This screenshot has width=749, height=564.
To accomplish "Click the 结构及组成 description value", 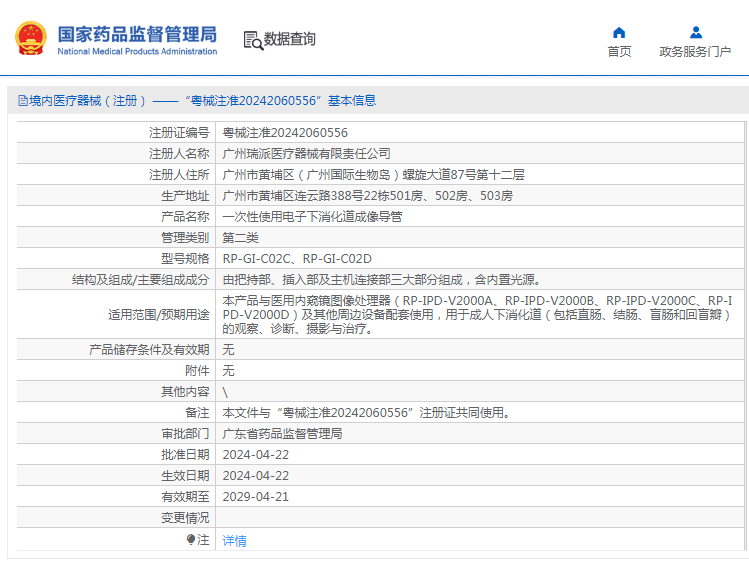I will coord(381,280).
